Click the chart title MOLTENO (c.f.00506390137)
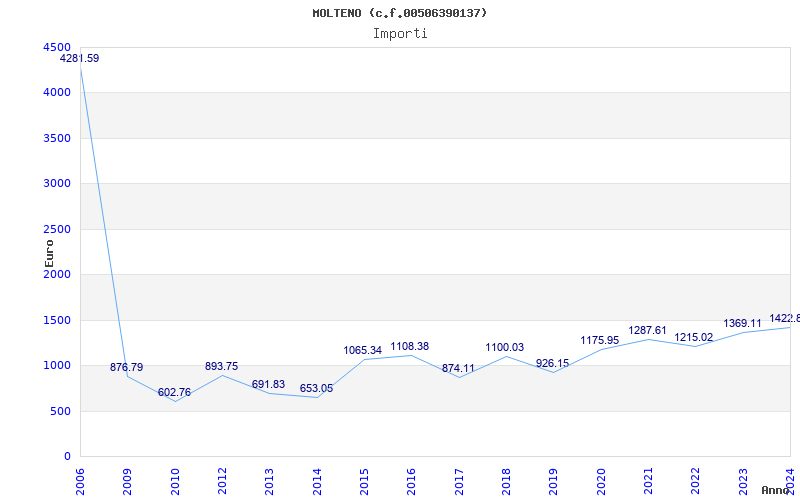Viewport: 800px width, 500px height. click(x=399, y=13)
